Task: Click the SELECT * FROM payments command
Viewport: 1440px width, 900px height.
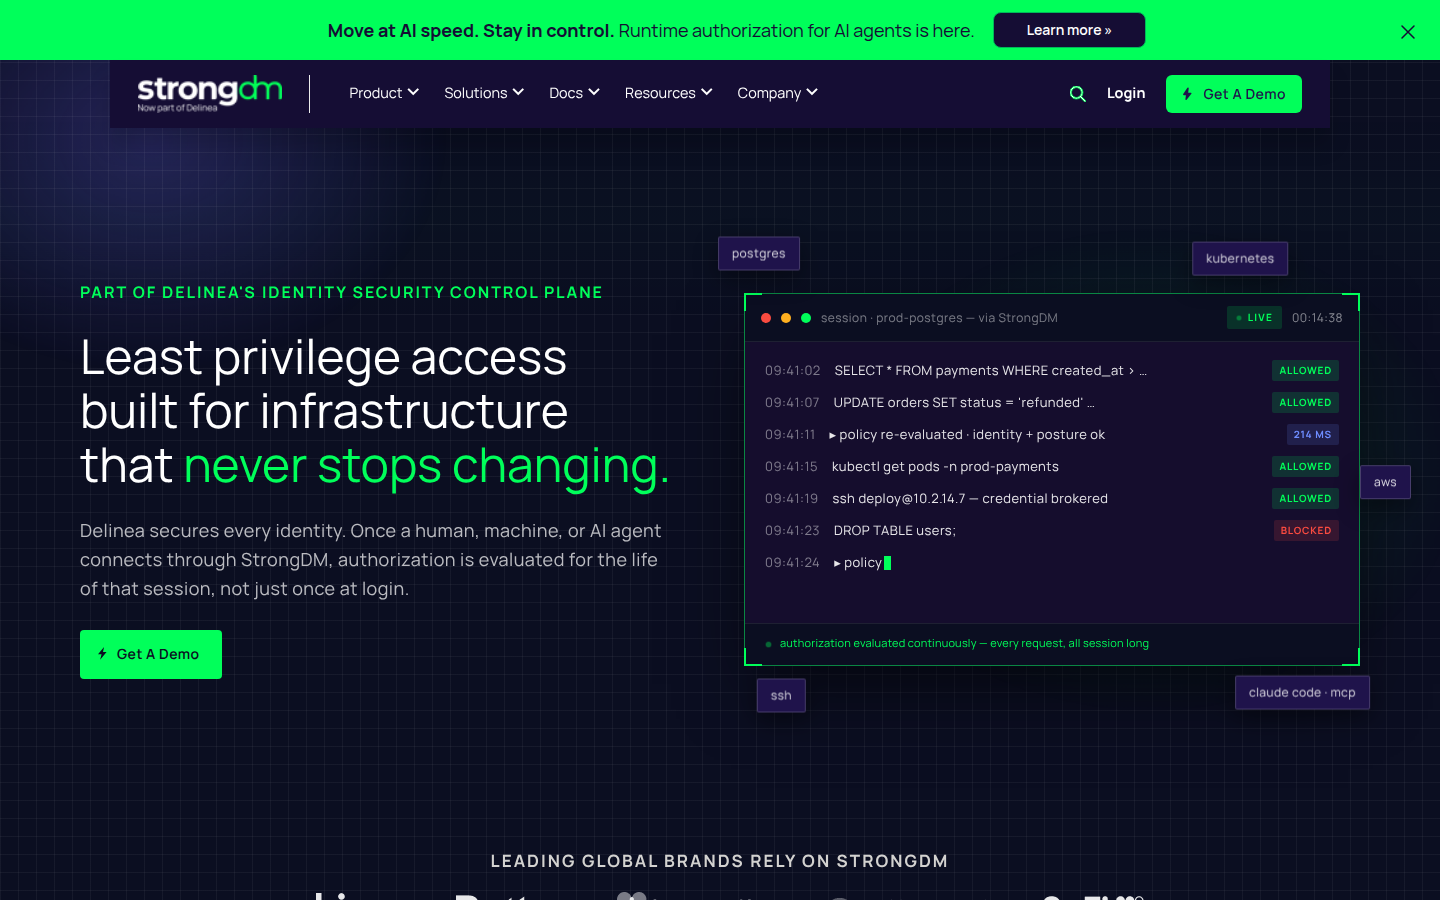Action: point(990,371)
